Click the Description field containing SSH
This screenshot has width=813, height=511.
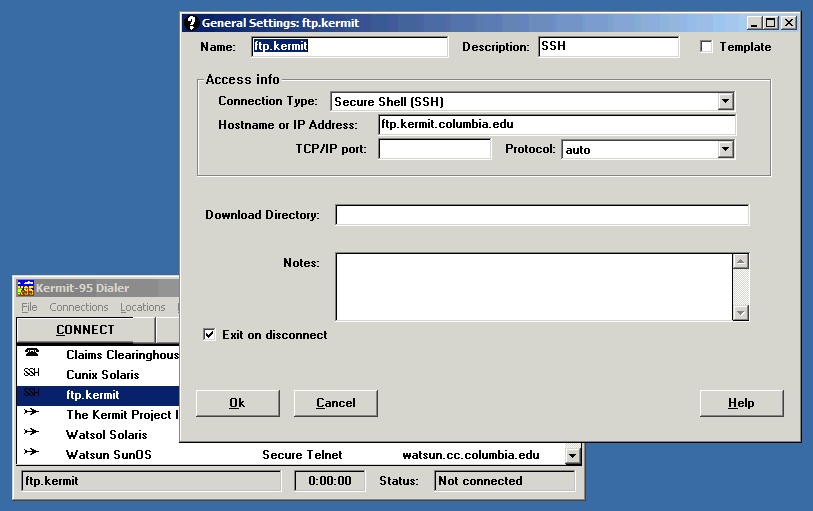coord(609,46)
